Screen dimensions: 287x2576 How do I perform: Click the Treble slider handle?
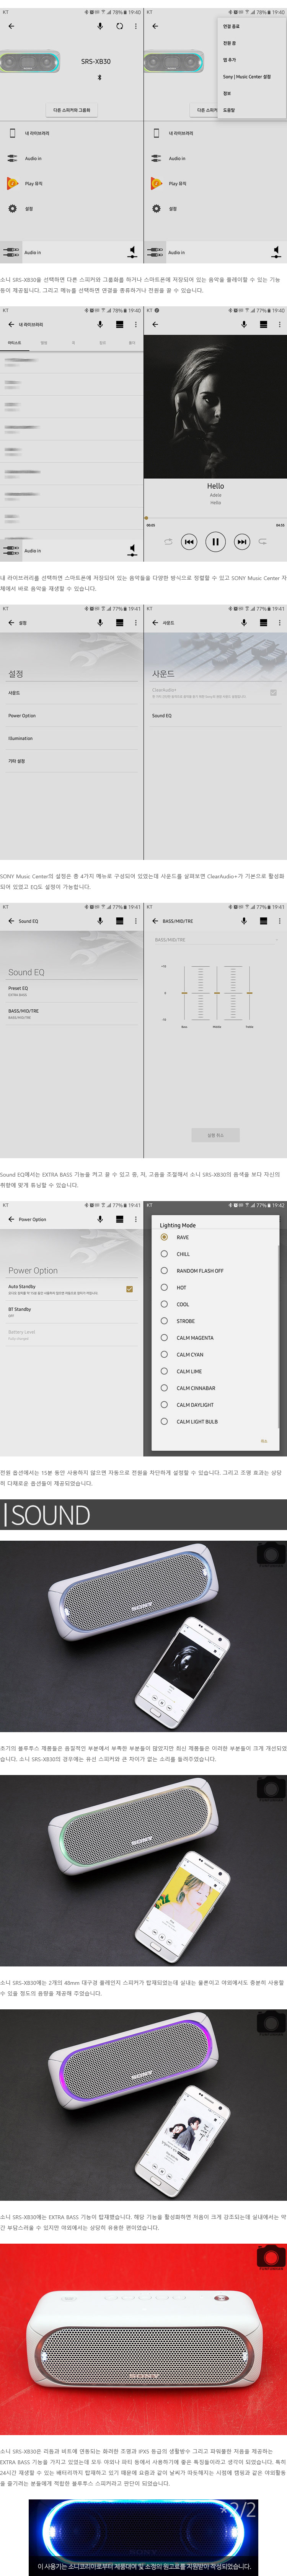tap(249, 993)
